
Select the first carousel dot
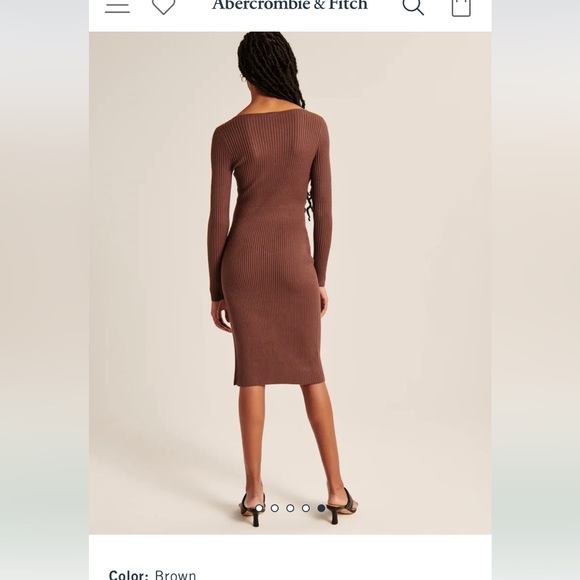[x=259, y=508]
